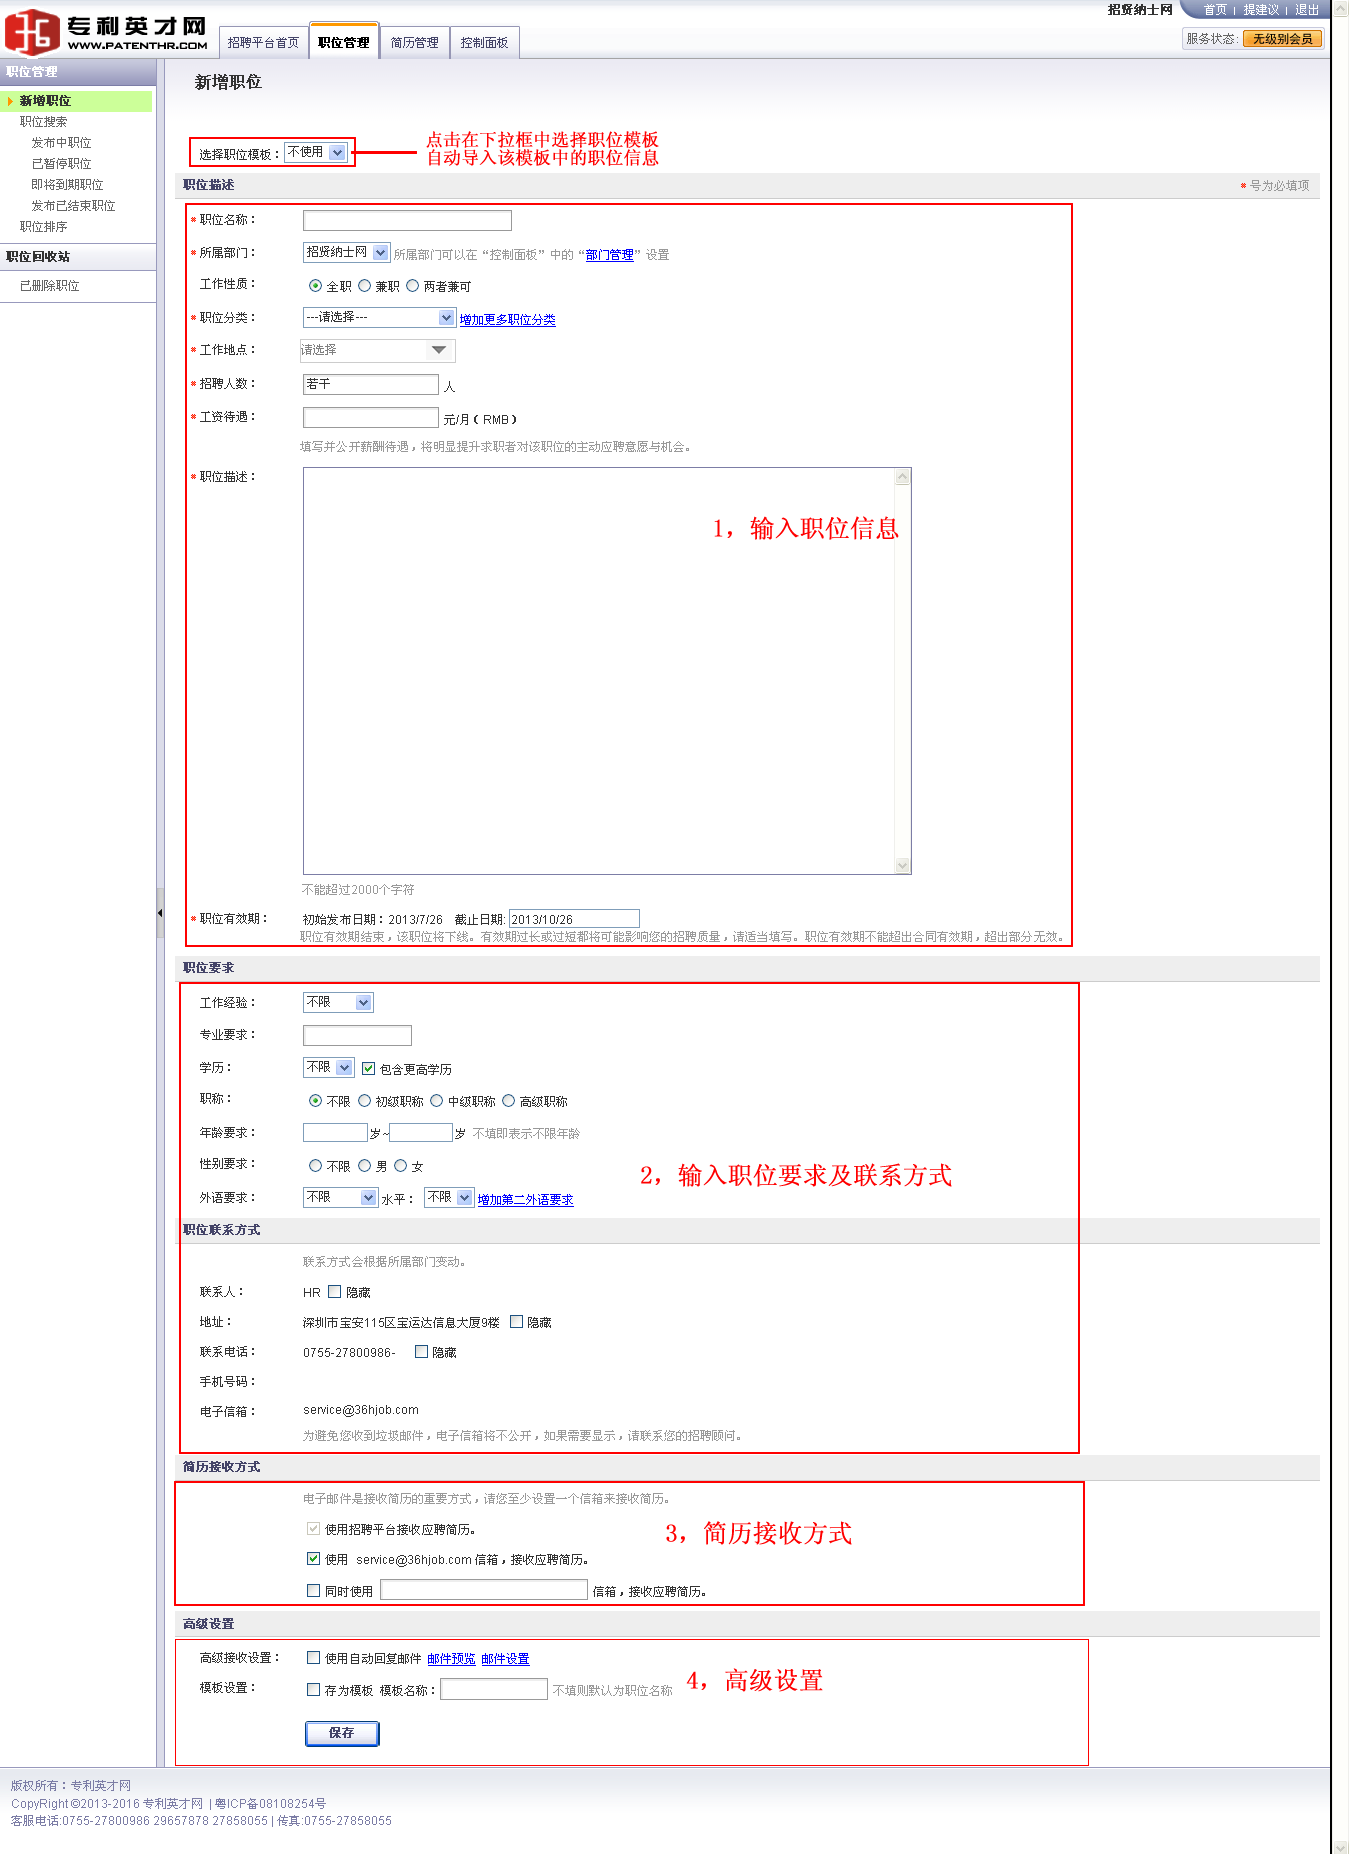The width and height of the screenshot is (1349, 1854).
Task: Open 部门管理 link
Action: coord(609,255)
